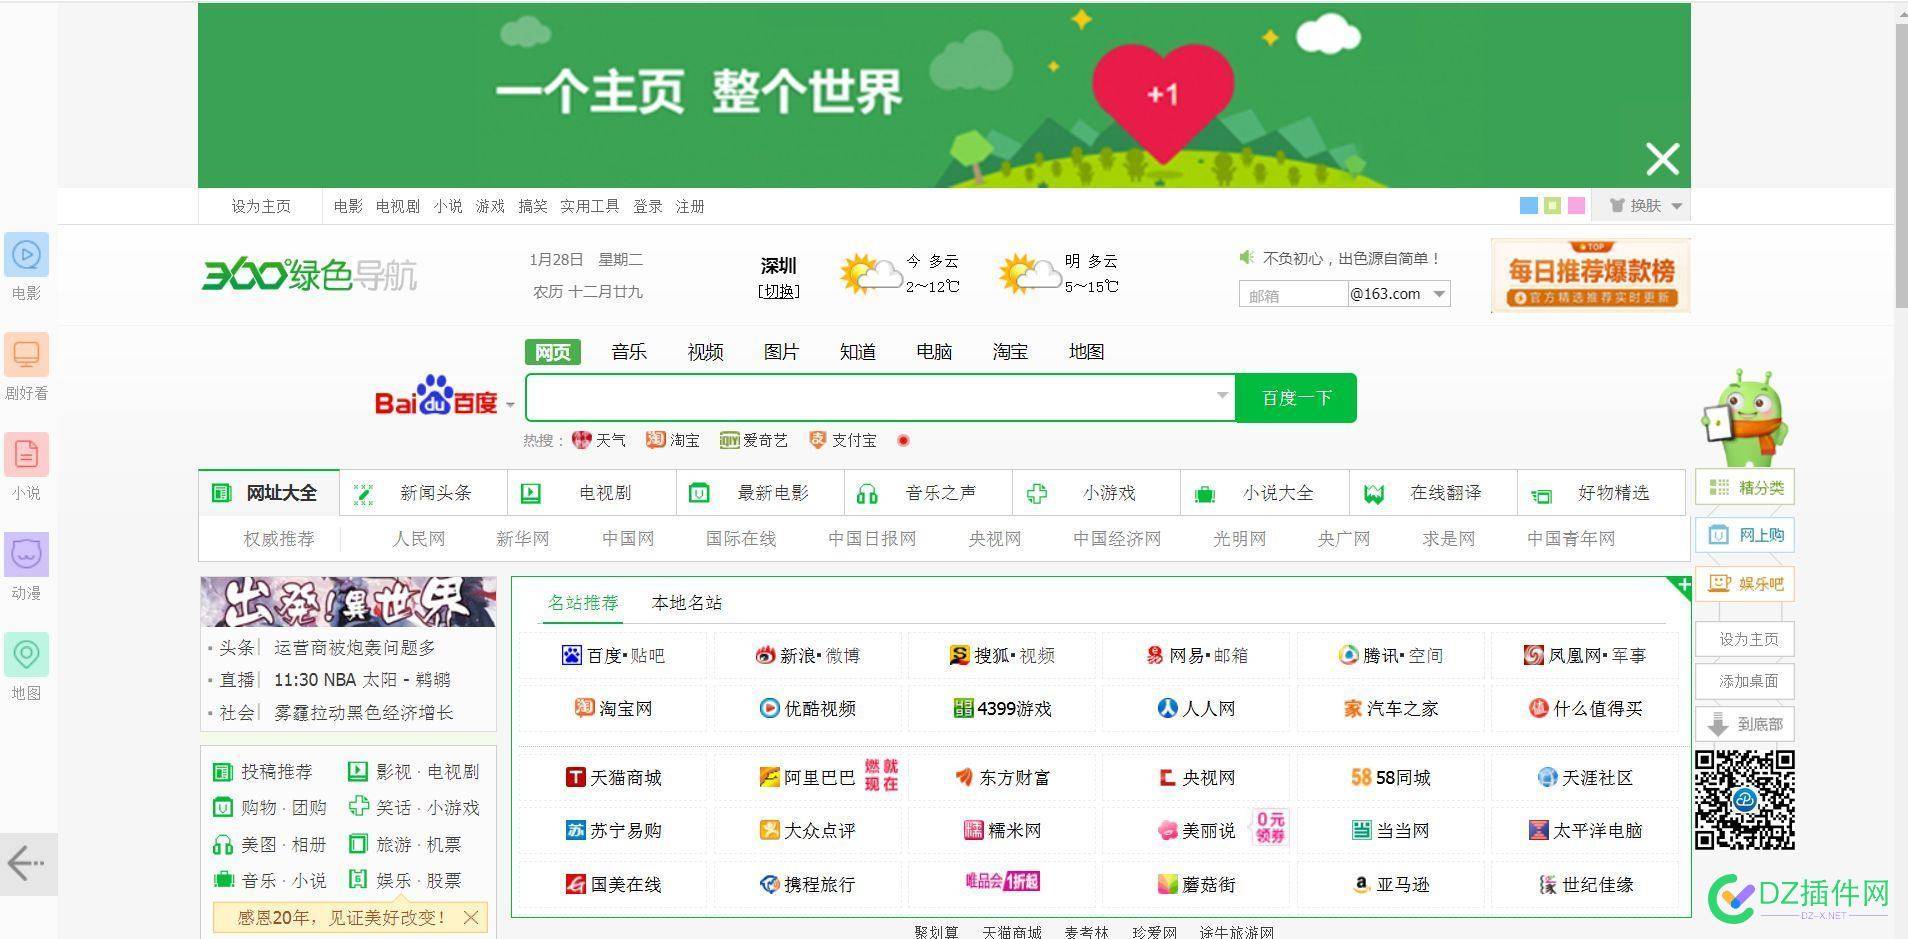Select the 网页 search tab
The image size is (1908, 939).
point(552,352)
